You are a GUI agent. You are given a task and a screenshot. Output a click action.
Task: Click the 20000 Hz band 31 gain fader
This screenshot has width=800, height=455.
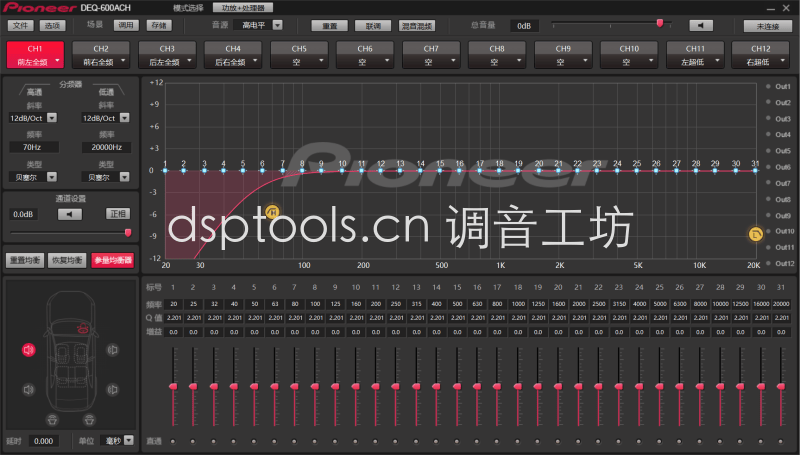tap(781, 387)
